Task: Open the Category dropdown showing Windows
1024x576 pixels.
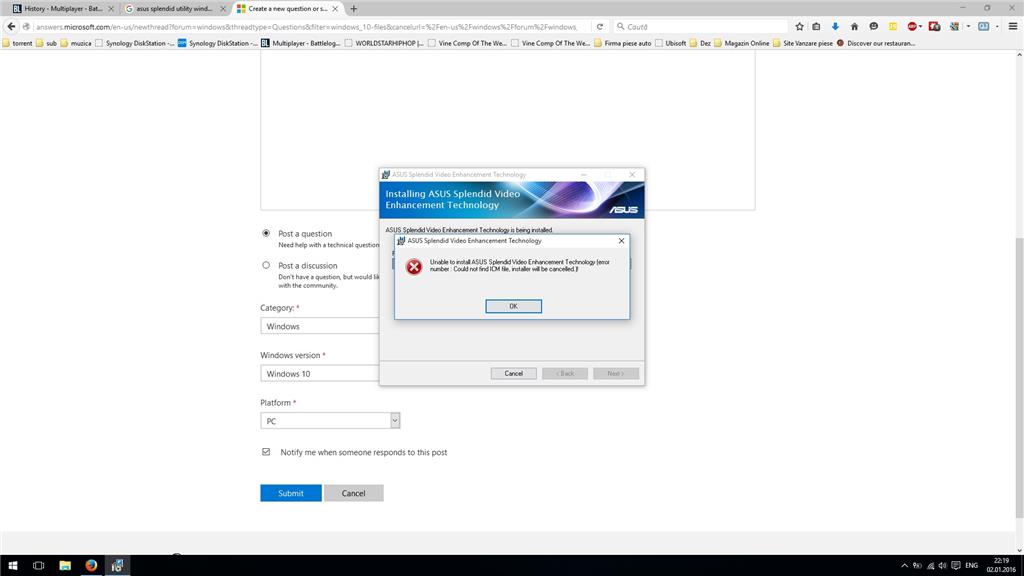Action: (x=319, y=326)
